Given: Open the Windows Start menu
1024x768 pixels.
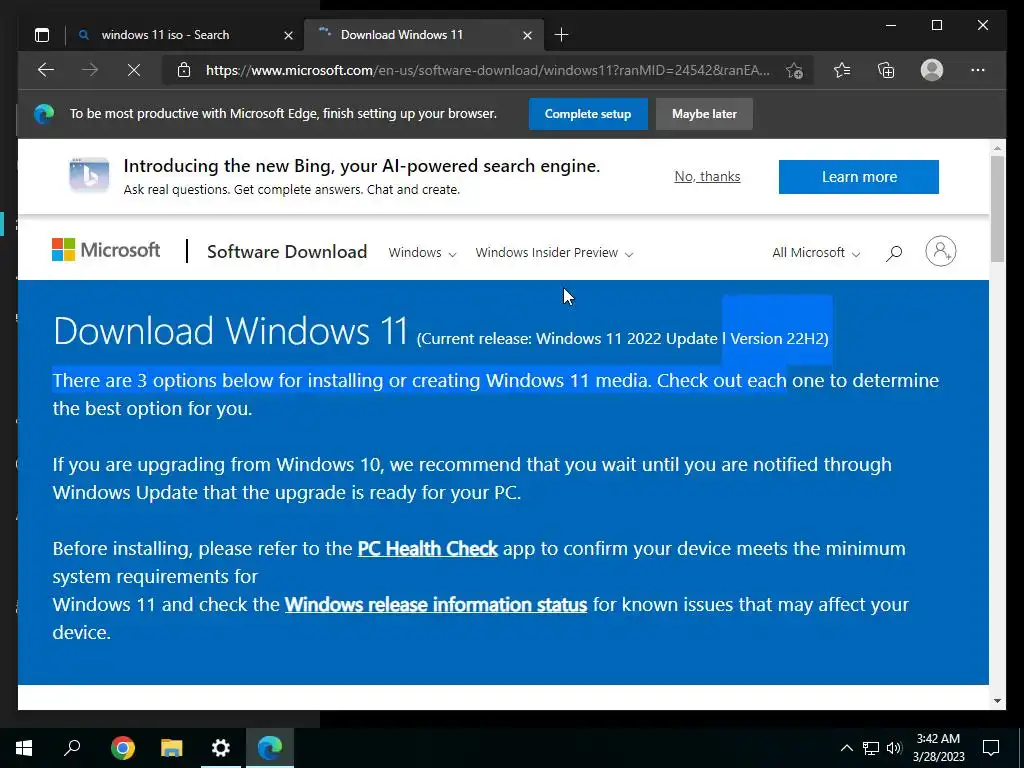Looking at the screenshot, I should click(x=24, y=748).
